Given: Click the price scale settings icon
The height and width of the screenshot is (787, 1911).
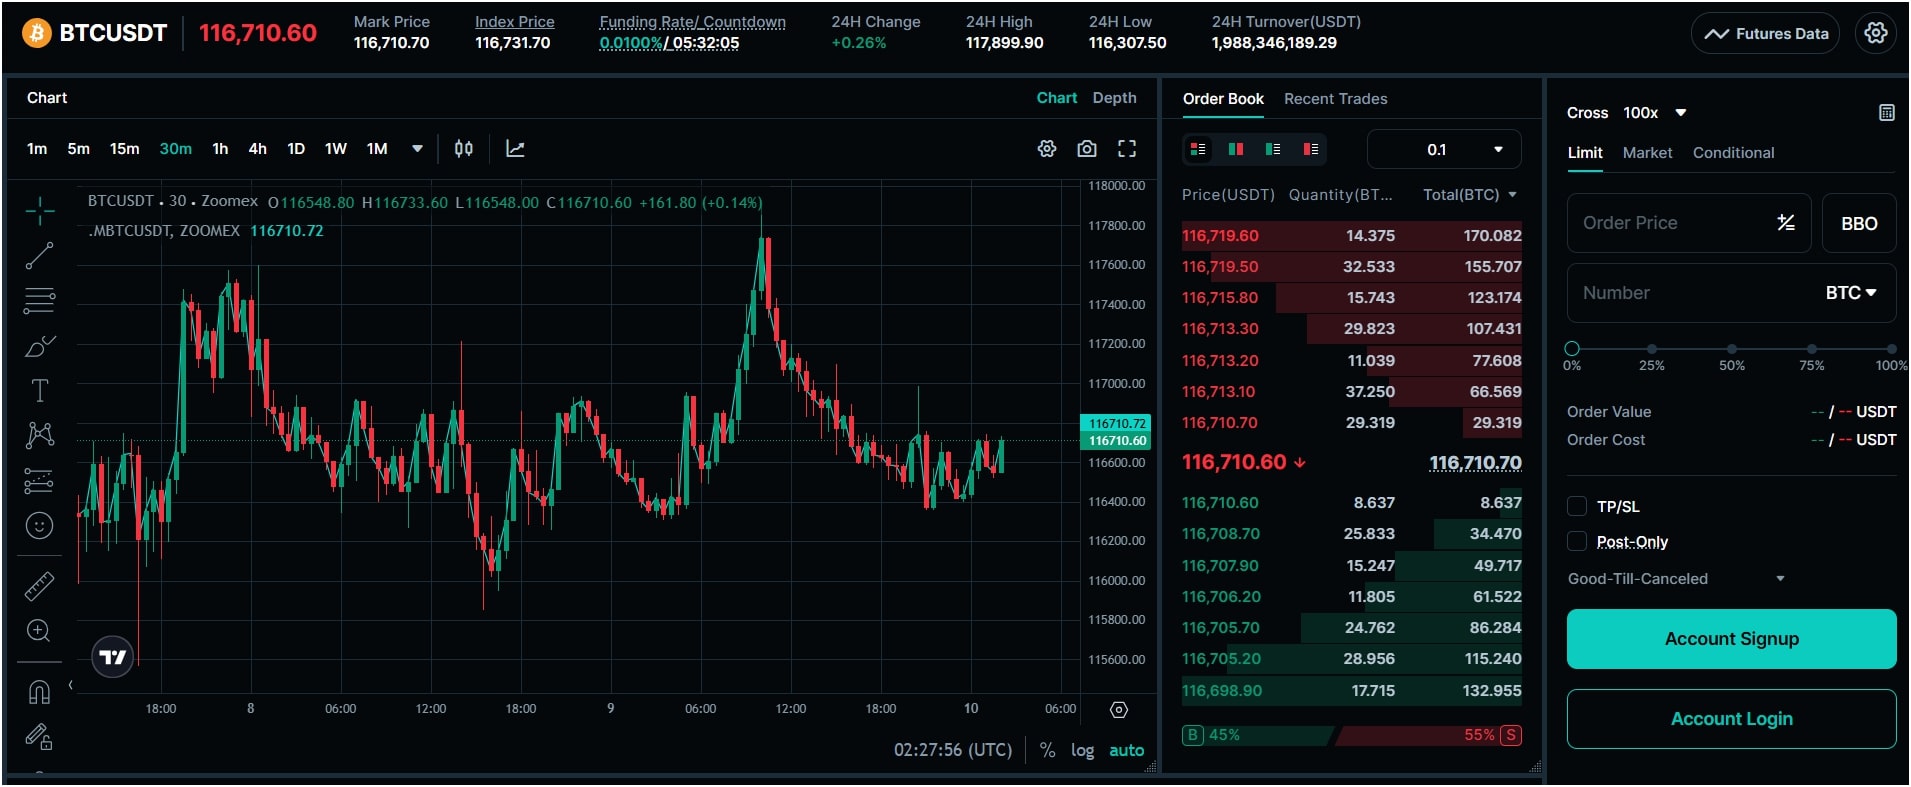Looking at the screenshot, I should coord(1119,709).
